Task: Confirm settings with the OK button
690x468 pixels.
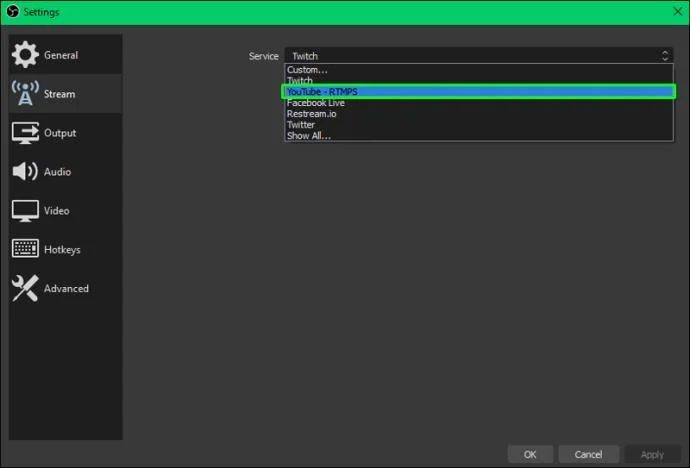Action: (x=530, y=454)
